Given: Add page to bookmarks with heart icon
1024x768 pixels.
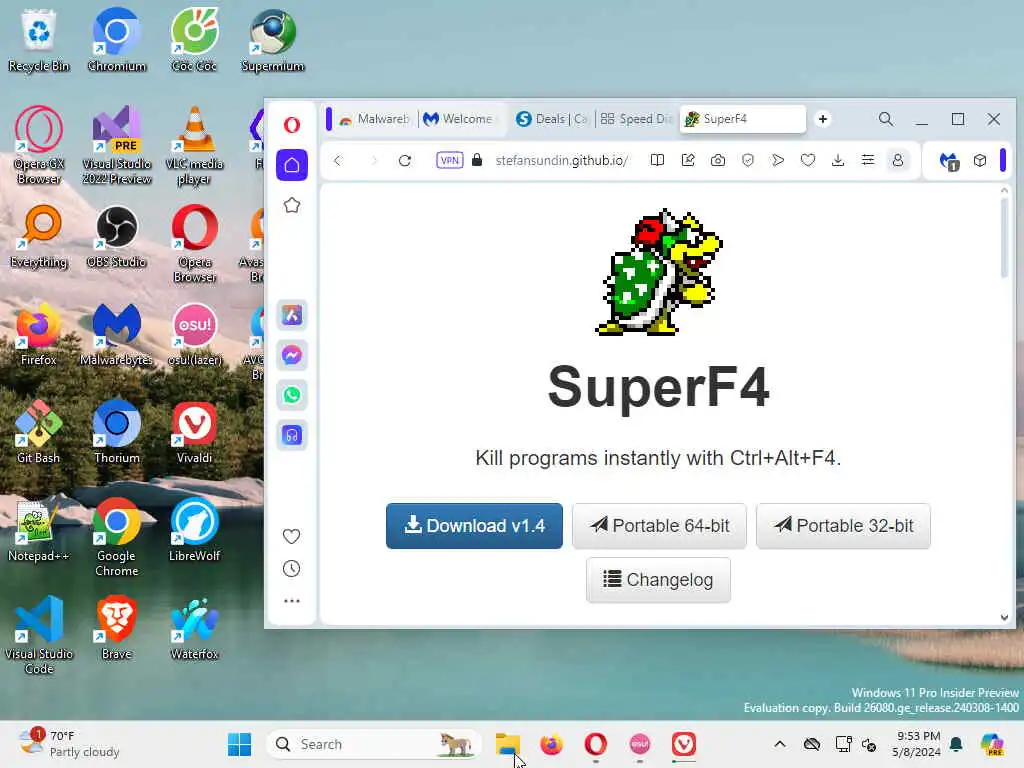Looking at the screenshot, I should pos(808,161).
